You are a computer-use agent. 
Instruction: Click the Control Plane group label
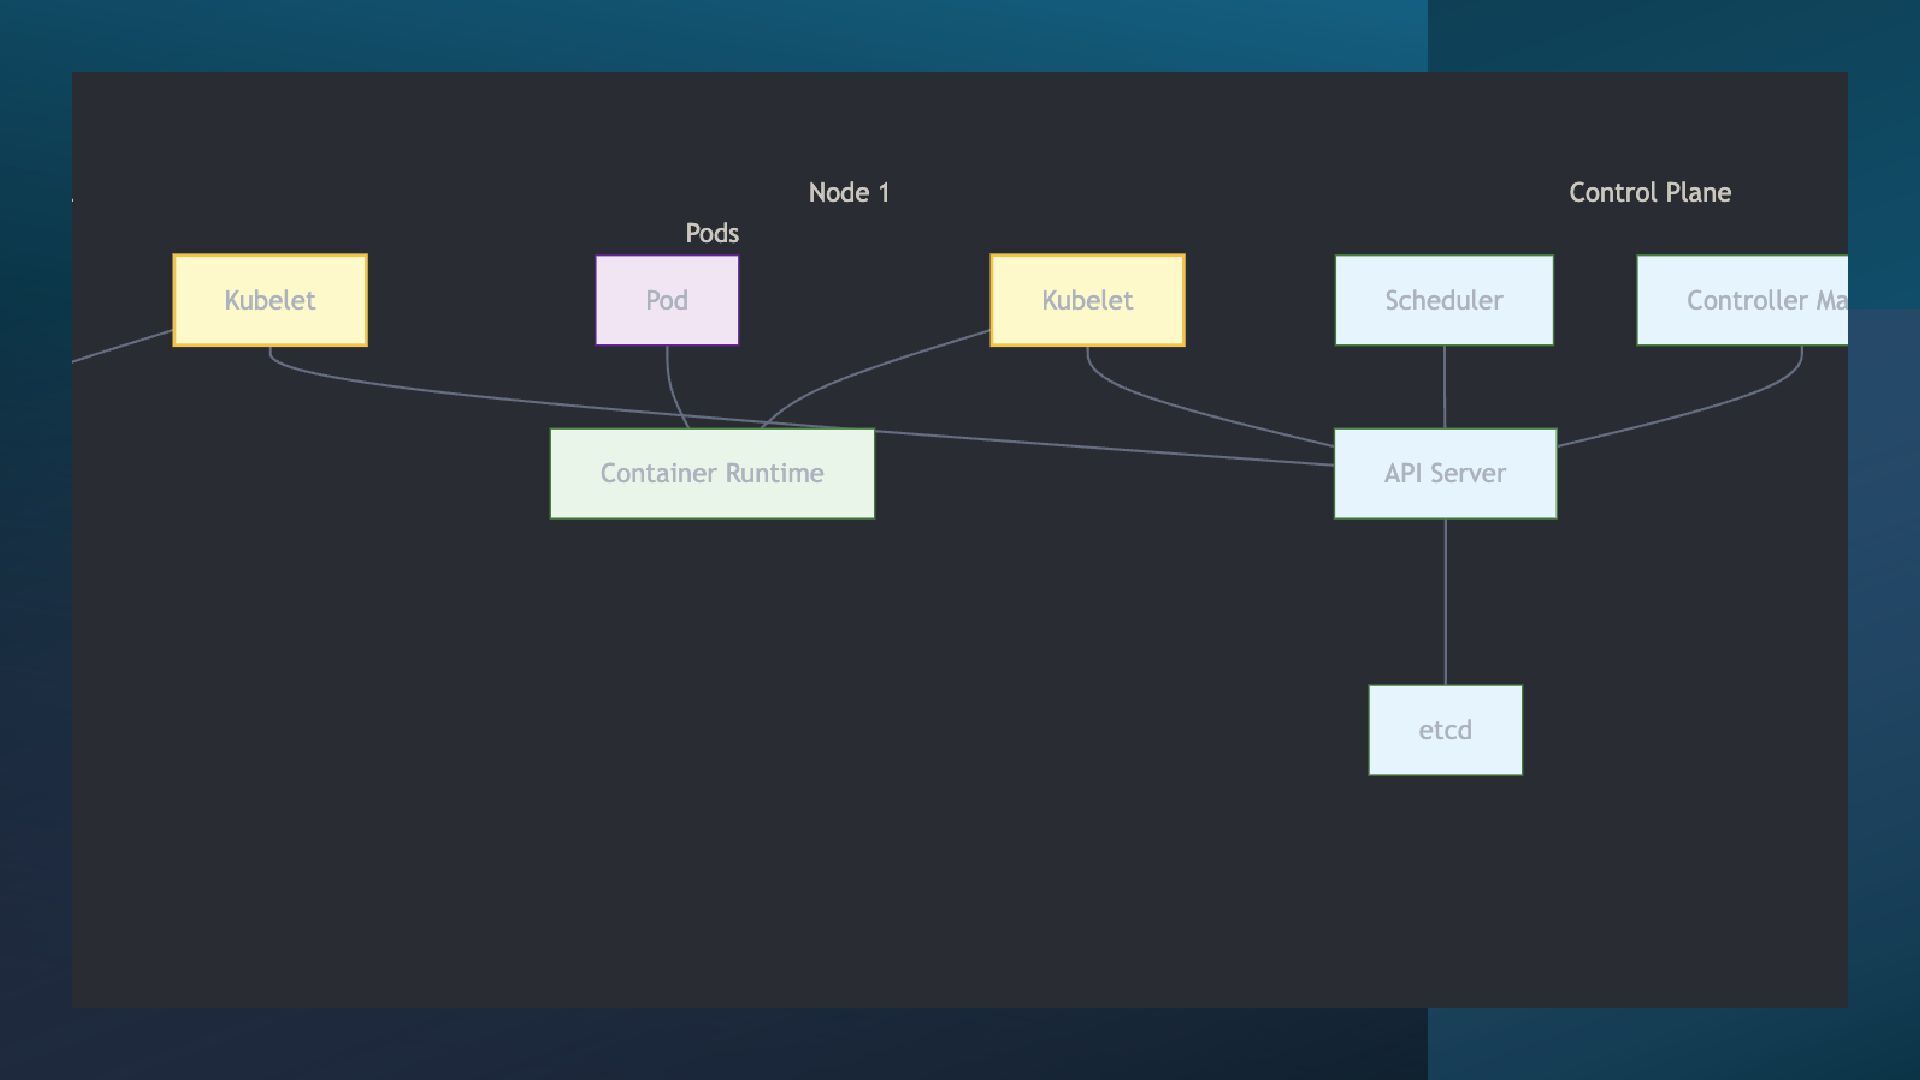(x=1649, y=192)
